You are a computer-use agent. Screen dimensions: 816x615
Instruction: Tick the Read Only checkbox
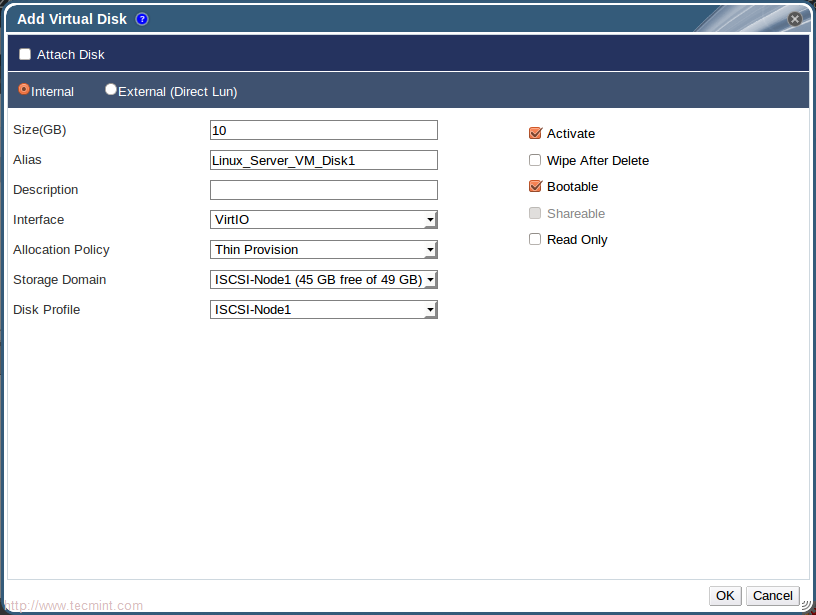535,239
